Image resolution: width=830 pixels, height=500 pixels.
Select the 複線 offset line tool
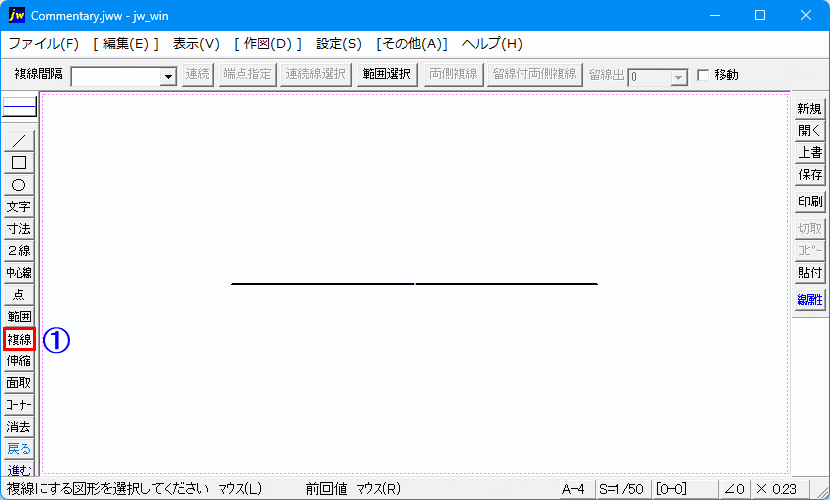[x=19, y=339]
